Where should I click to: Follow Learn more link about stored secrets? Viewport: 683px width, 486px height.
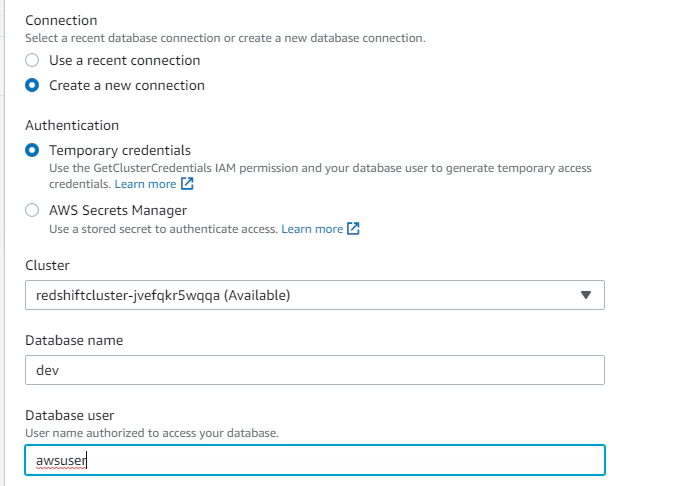[312, 229]
